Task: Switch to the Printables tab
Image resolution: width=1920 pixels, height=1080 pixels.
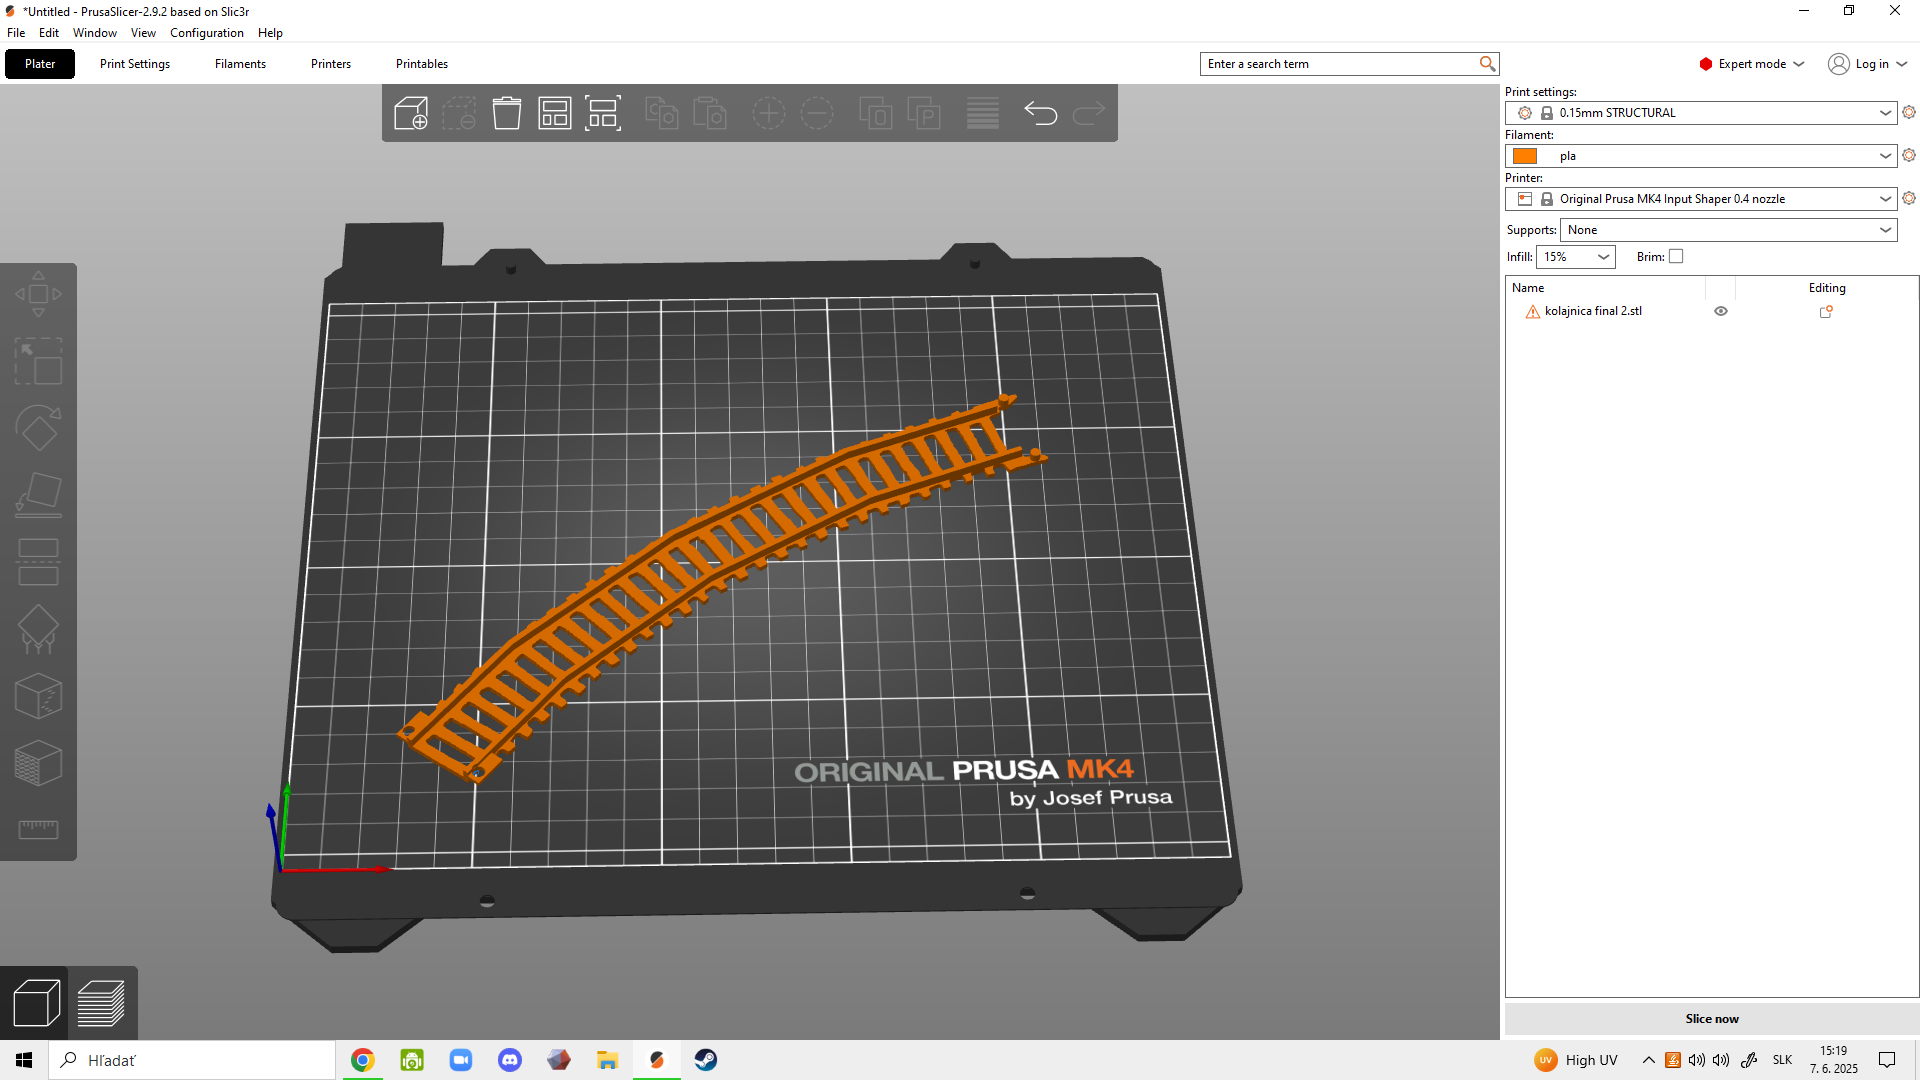Action: point(422,64)
